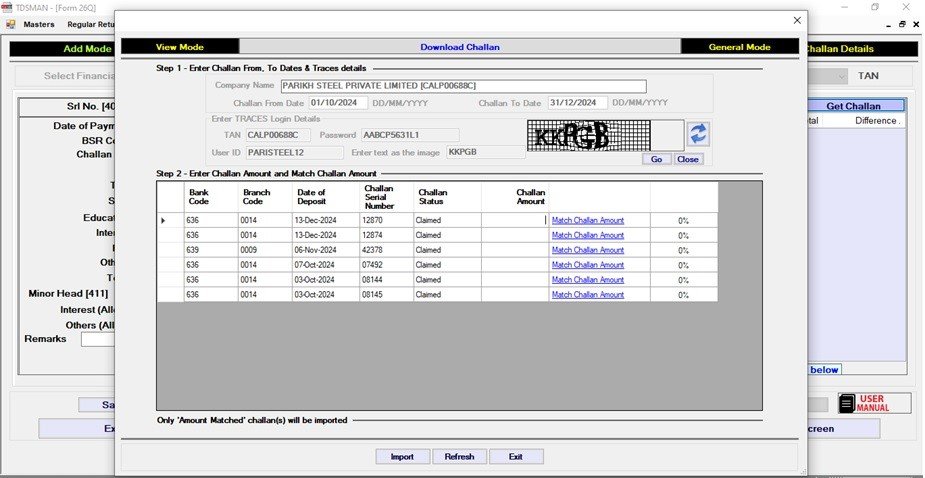Click the TDSMAN application icon in title bar
Screen dimensions: 925x478
tap(7, 7)
